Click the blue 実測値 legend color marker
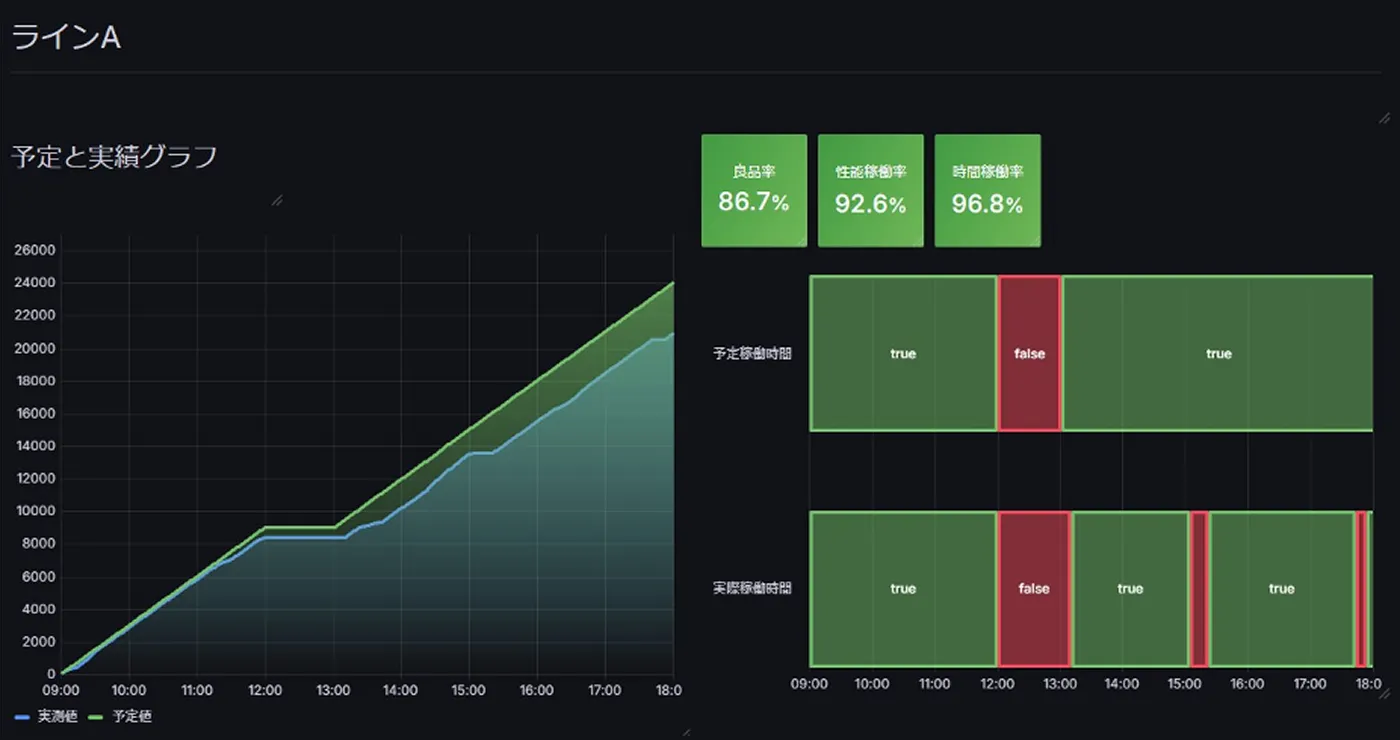Viewport: 1400px width, 740px height. pyautogui.click(x=22, y=717)
